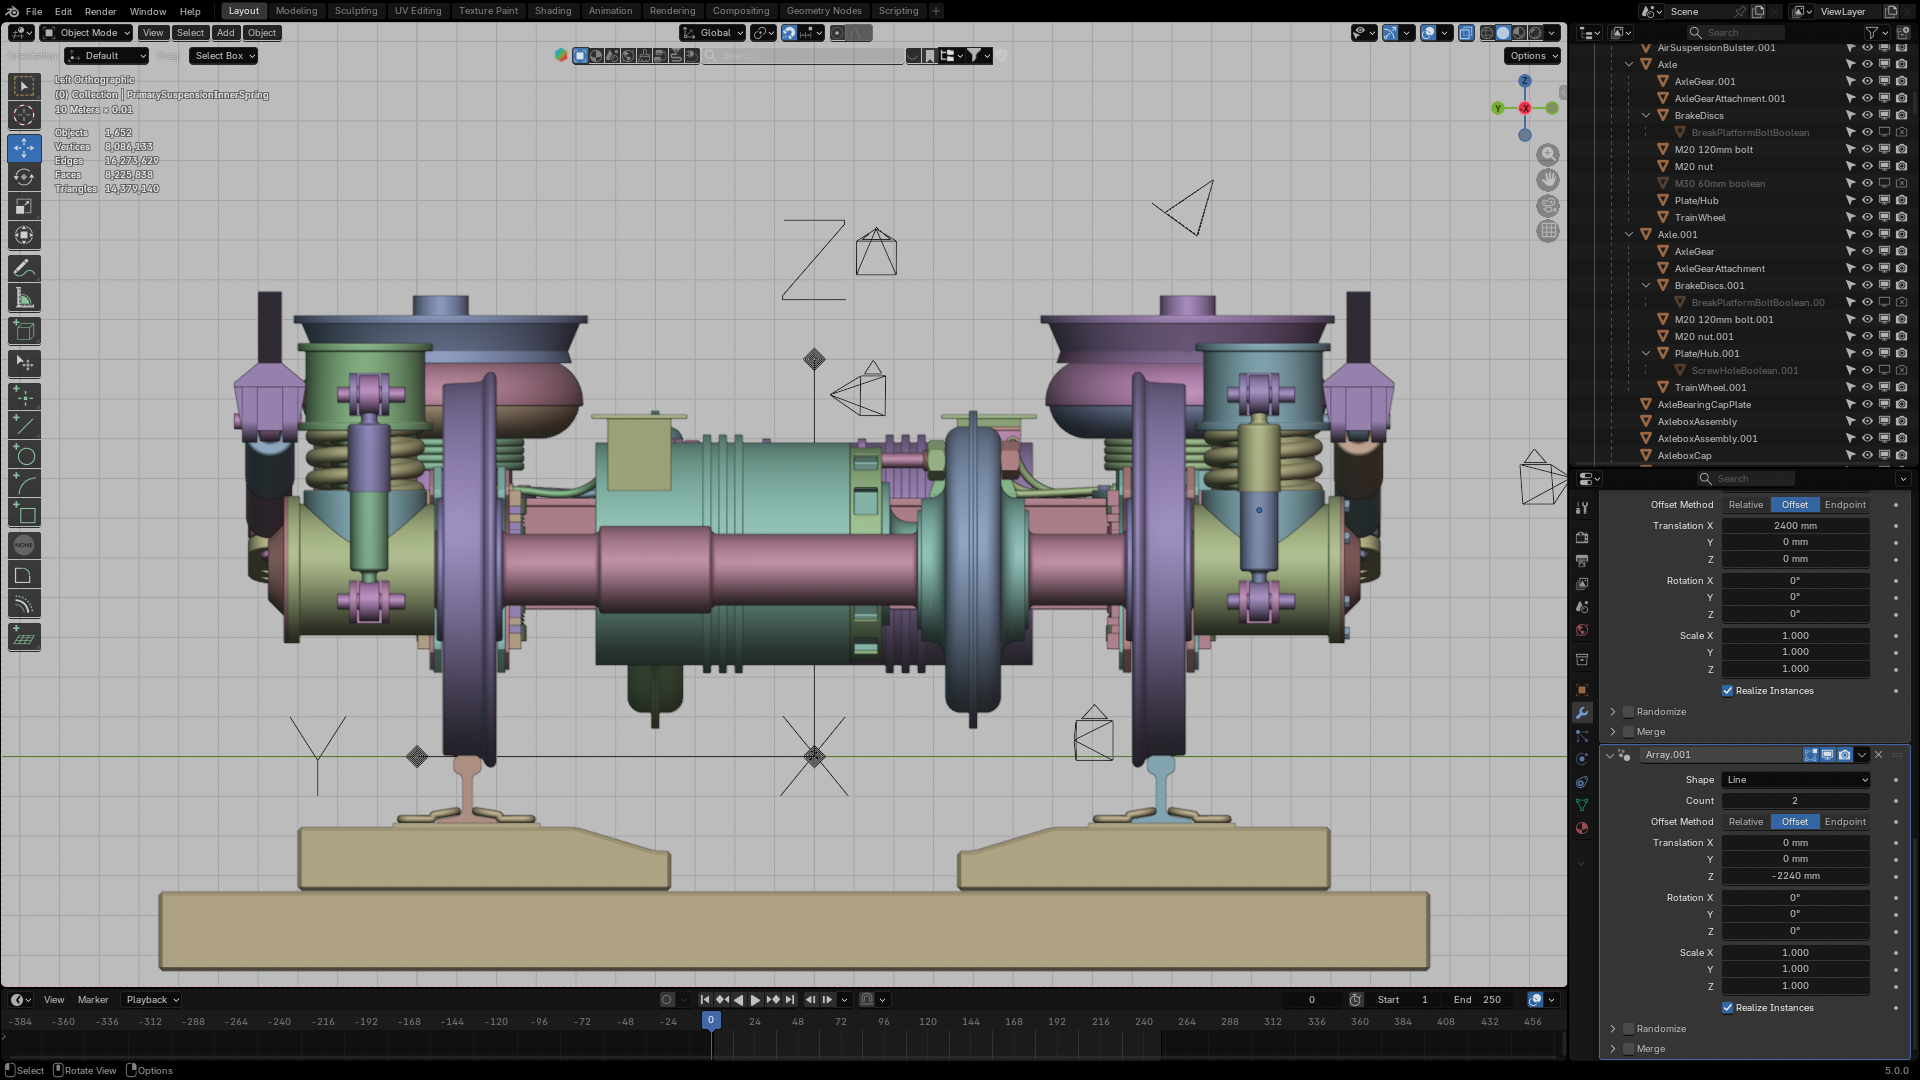The height and width of the screenshot is (1080, 1920).
Task: Set Array.001 offset method to Endpoint
Action: click(x=1845, y=822)
